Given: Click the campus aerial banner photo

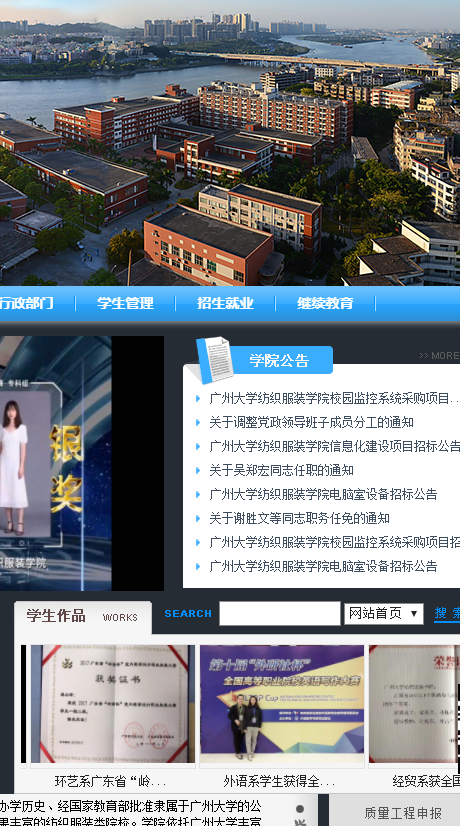Looking at the screenshot, I should pos(230,143).
